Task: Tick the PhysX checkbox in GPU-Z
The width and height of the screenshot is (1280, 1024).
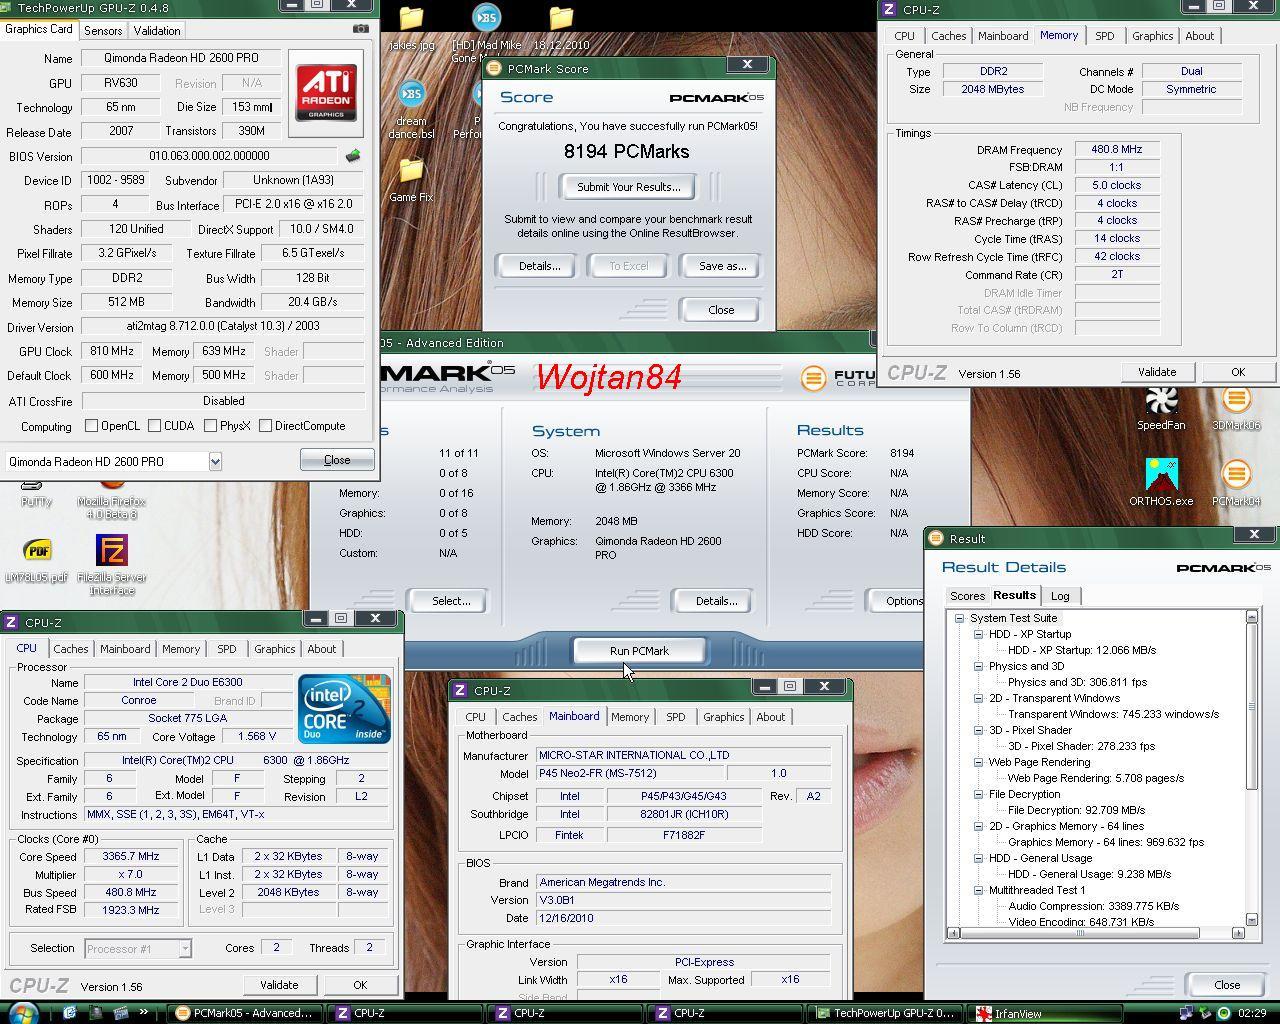Action: 210,426
